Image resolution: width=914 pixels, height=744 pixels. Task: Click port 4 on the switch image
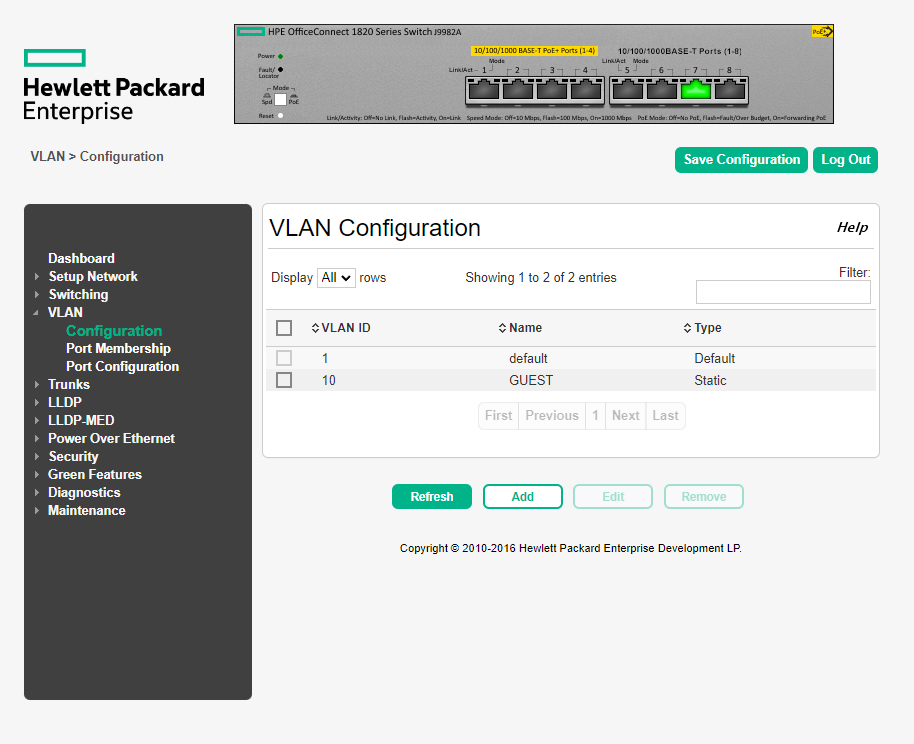(586, 90)
